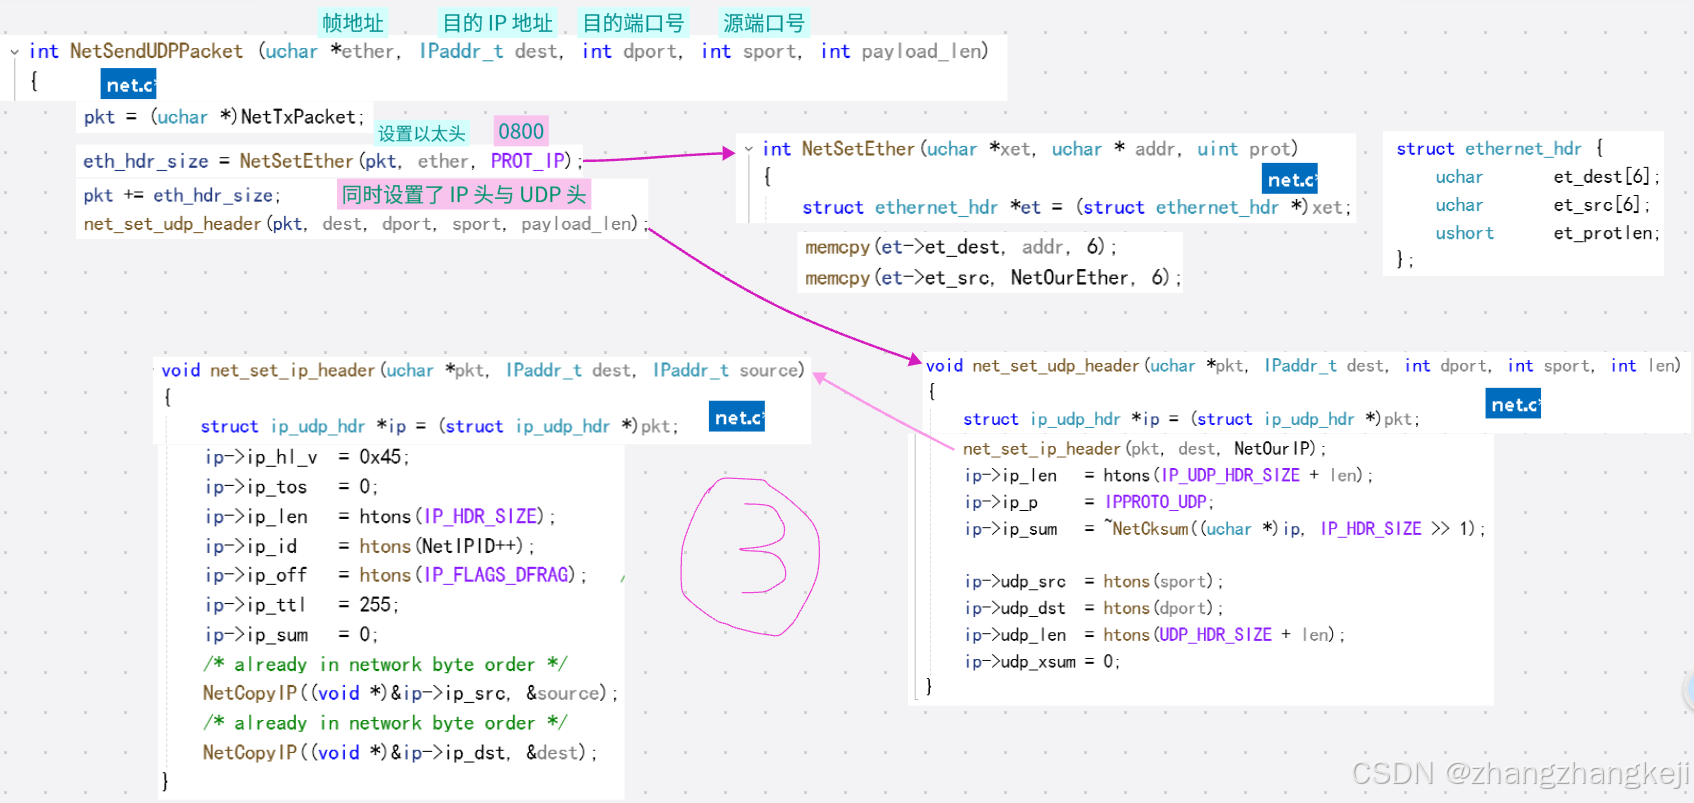Click PROT_IP macro in NetSetEther call
1694x803 pixels.
[529, 161]
